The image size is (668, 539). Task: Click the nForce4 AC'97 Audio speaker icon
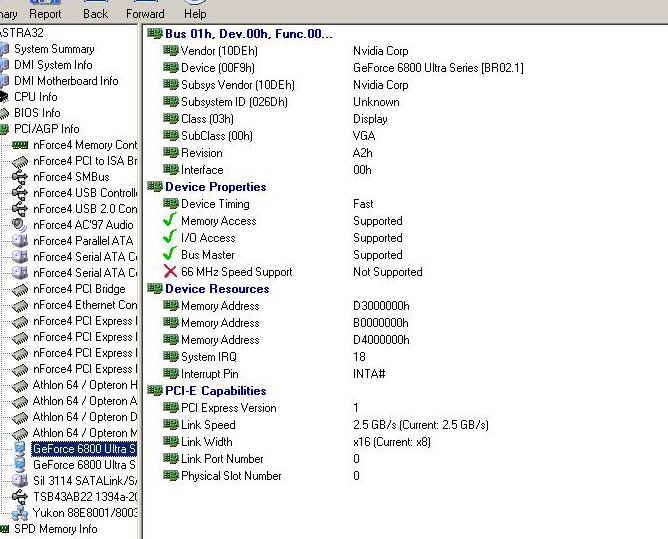click(x=20, y=225)
